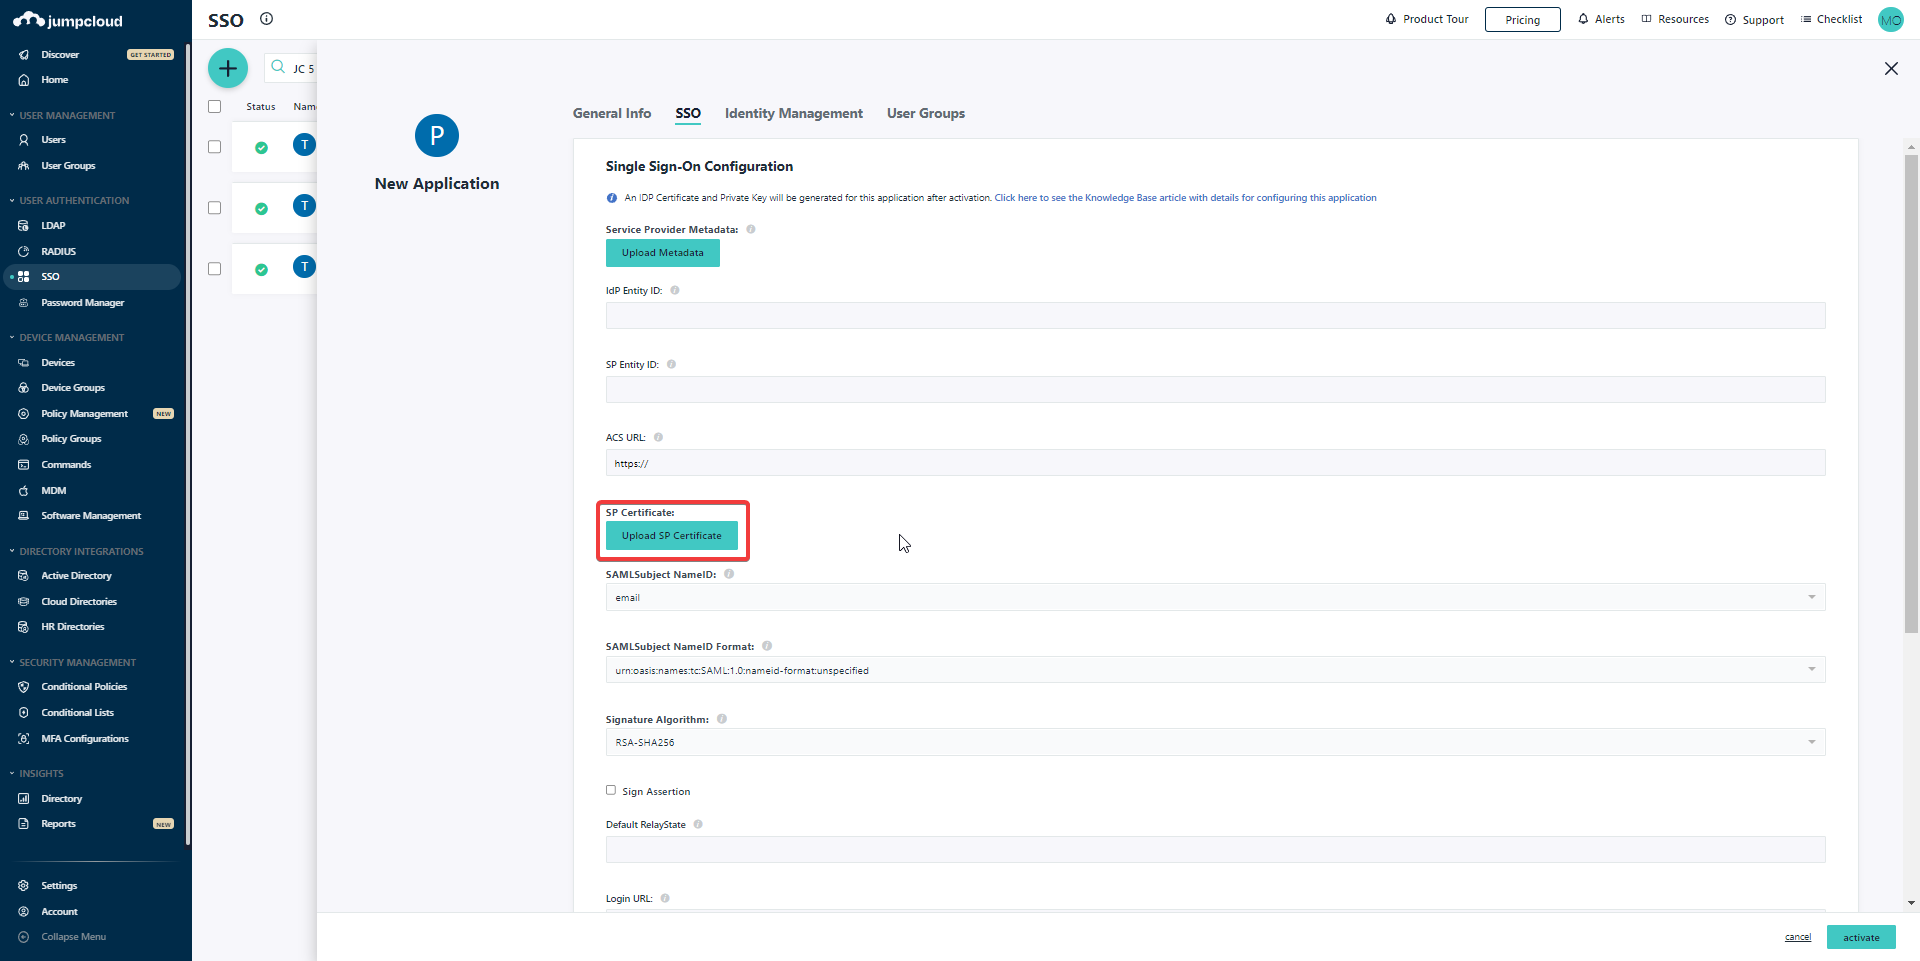This screenshot has width=1920, height=961.
Task: Open Password Manager in the sidebar
Action: pos(82,303)
